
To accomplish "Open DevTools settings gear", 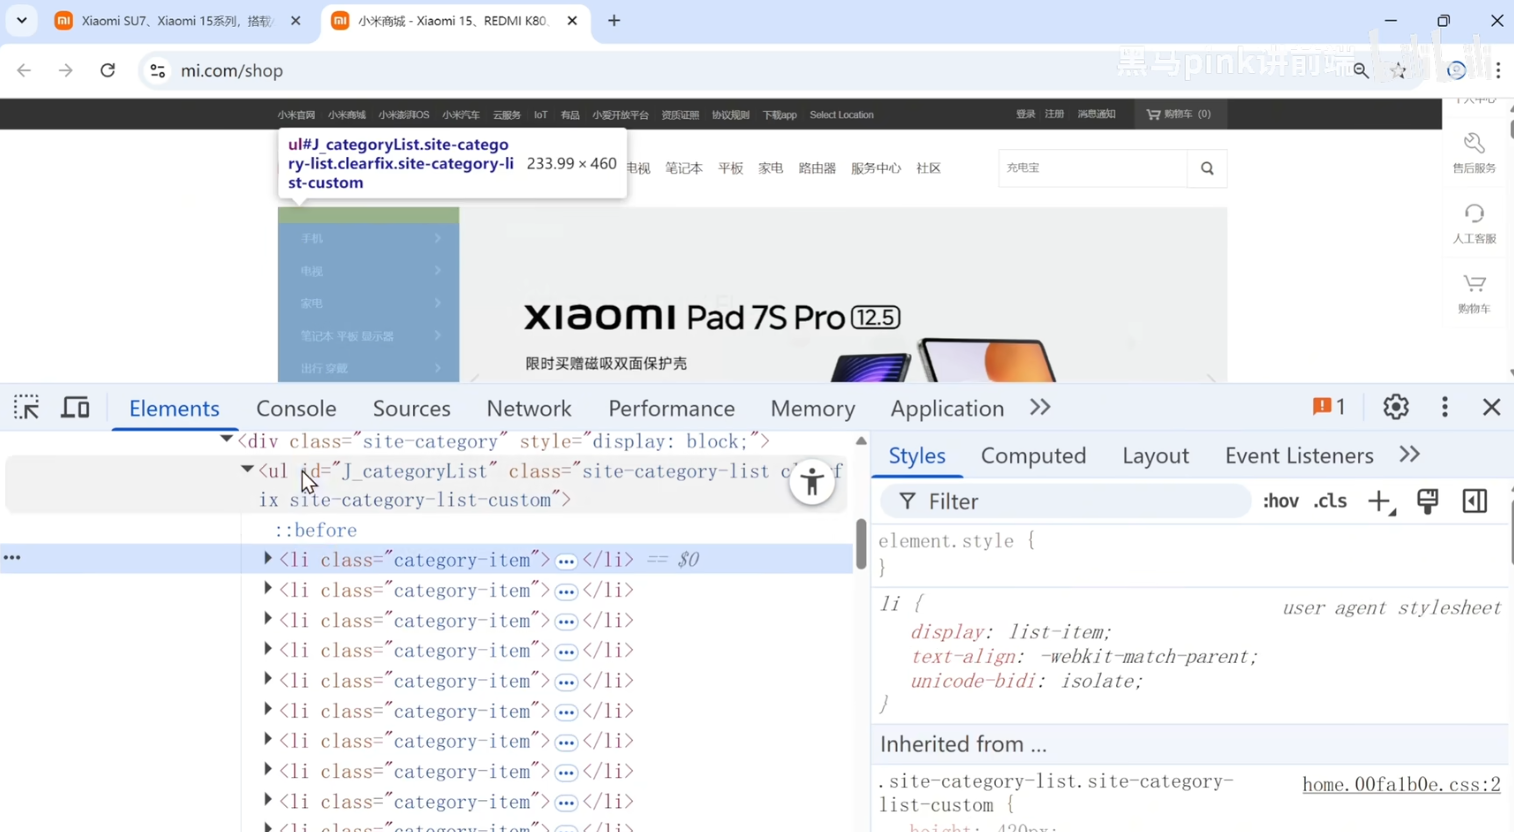I will [1395, 407].
